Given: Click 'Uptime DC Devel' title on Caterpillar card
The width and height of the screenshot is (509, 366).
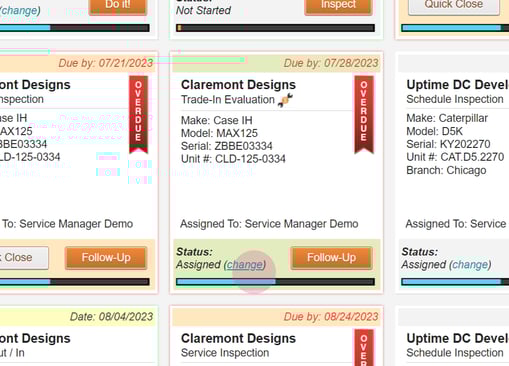Looking at the screenshot, I should (x=457, y=85).
